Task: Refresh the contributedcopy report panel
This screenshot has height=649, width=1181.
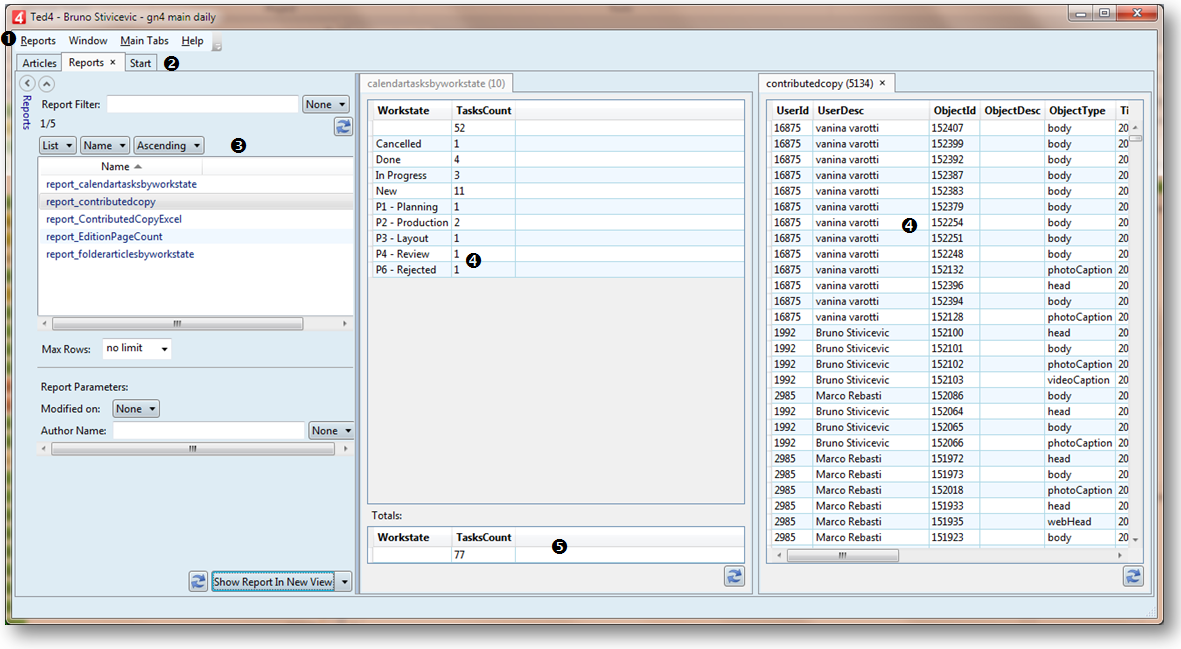Action: 1134,576
